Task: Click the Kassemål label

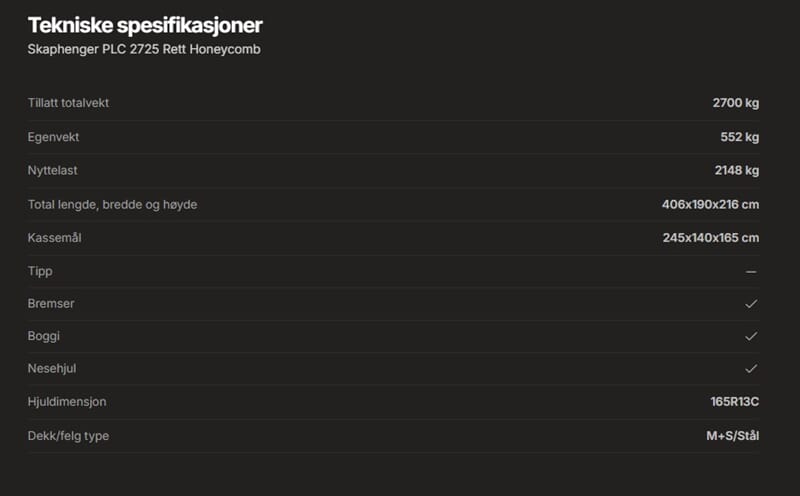Action: (55, 237)
